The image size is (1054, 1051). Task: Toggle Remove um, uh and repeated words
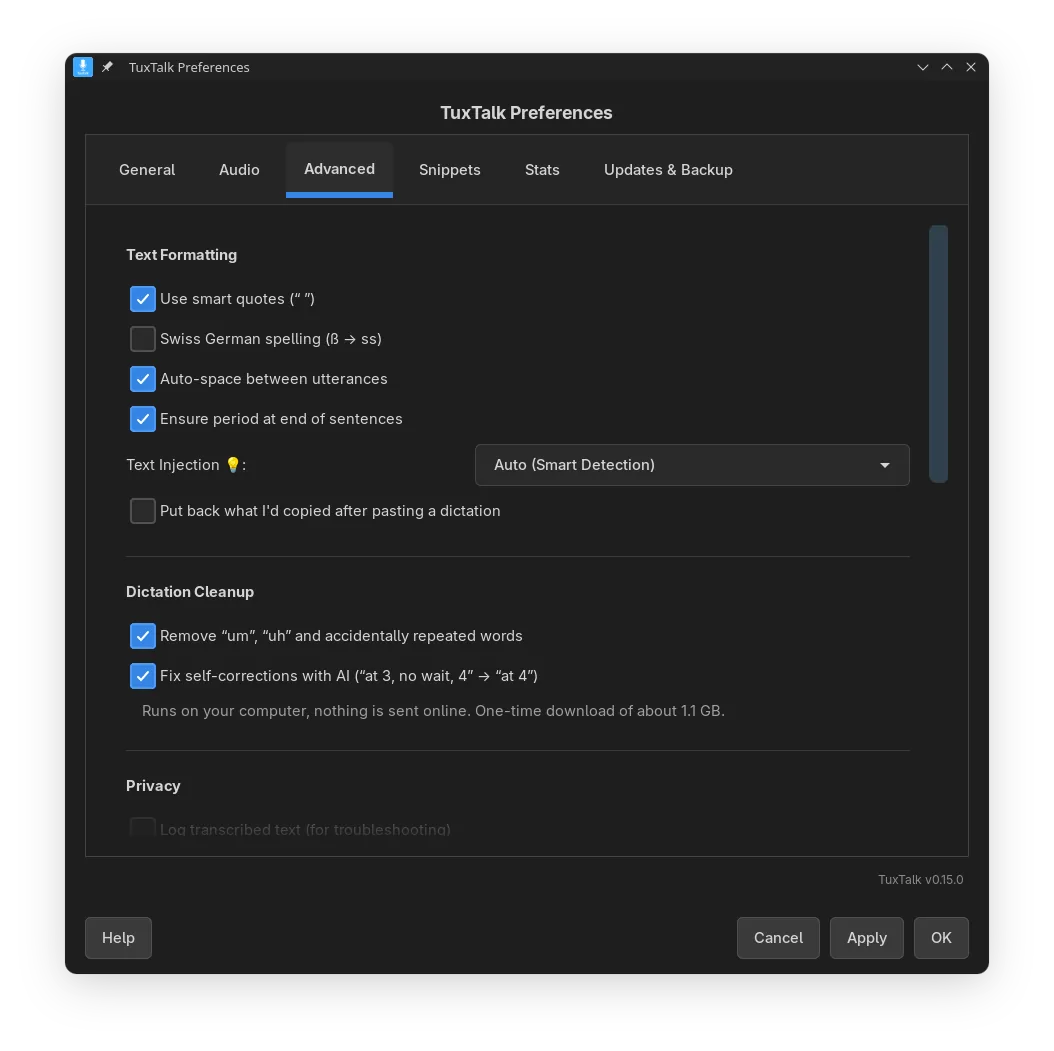click(x=143, y=636)
